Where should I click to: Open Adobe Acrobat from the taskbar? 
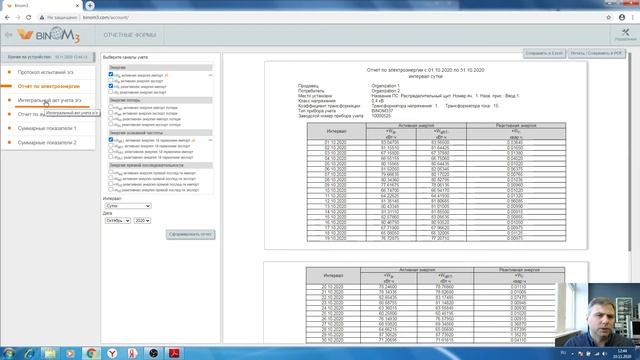click(174, 353)
